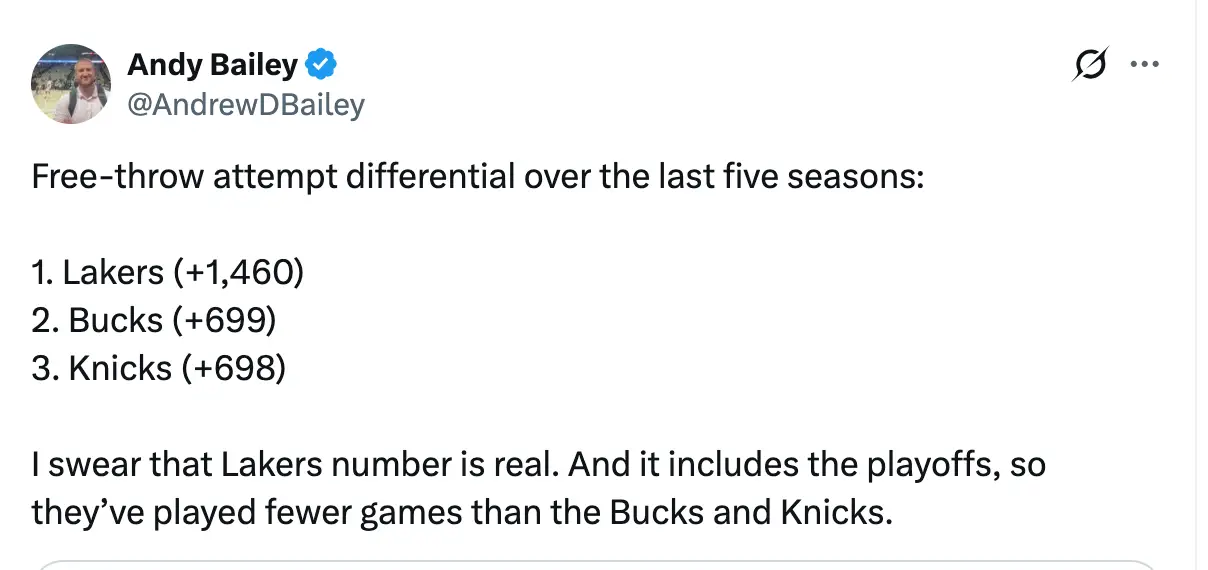The width and height of the screenshot is (1208, 570).
Task: Click the "Free-throw attempt differential" opening phrase
Action: click(274, 177)
